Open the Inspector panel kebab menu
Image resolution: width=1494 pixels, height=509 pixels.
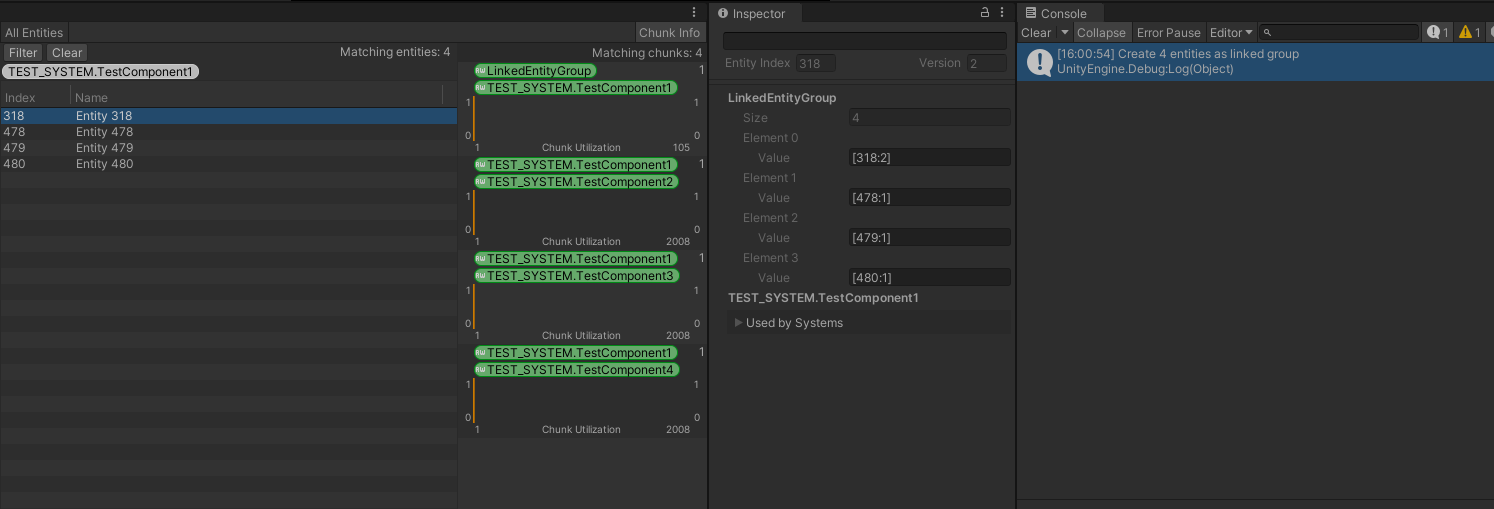[1002, 13]
